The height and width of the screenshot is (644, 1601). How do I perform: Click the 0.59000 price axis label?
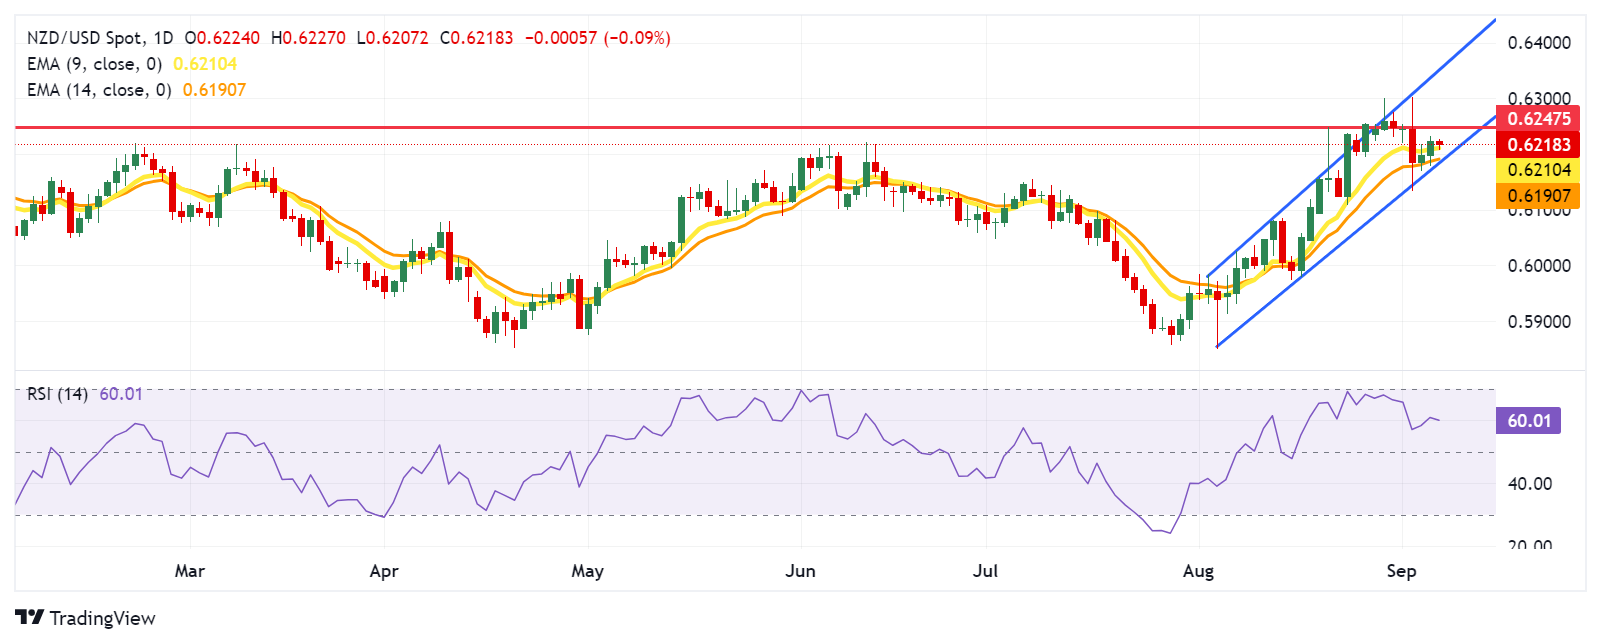click(x=1539, y=322)
